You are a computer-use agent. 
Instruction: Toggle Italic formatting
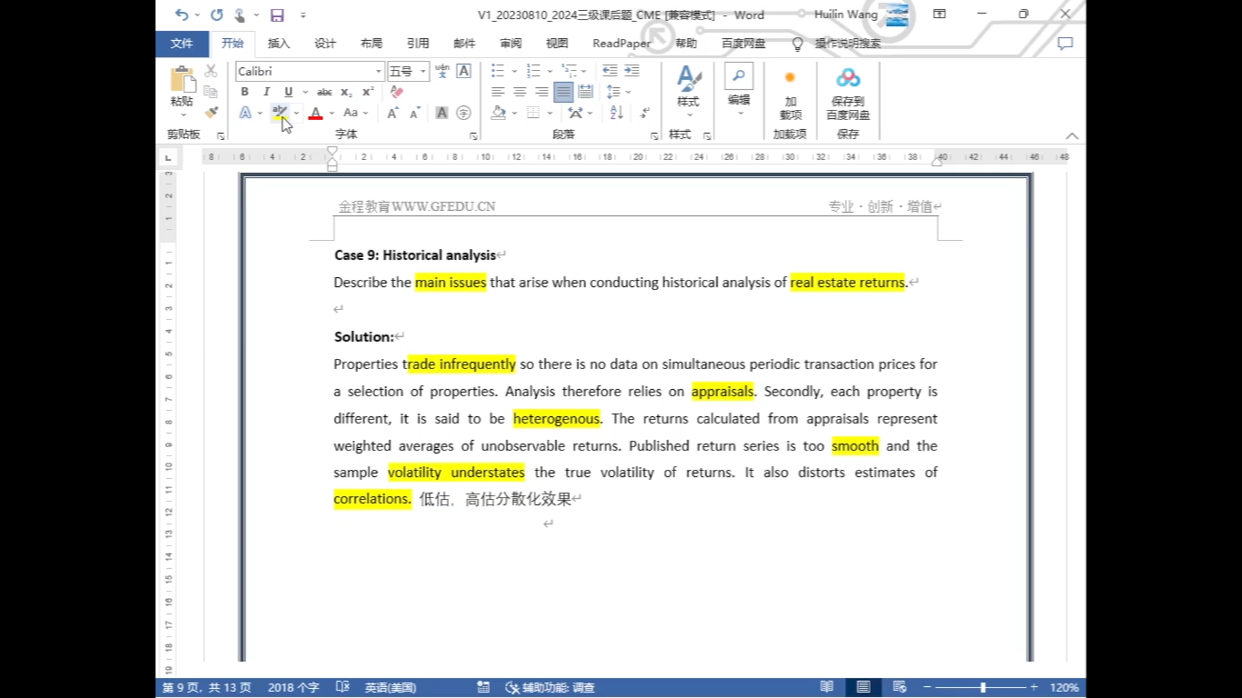pos(266,92)
